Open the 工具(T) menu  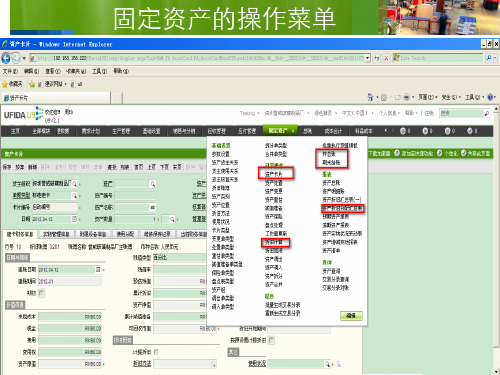pos(100,71)
